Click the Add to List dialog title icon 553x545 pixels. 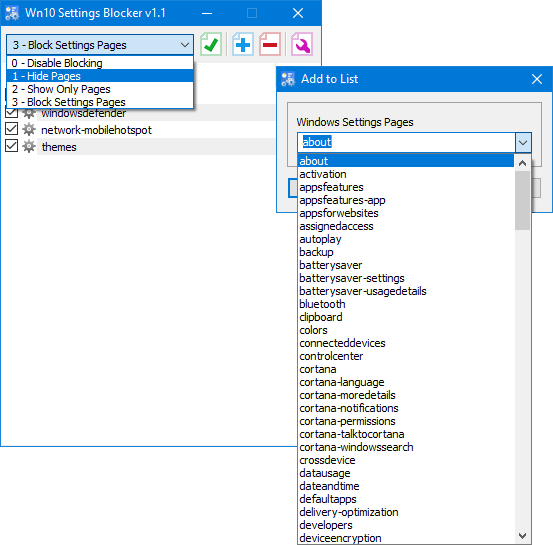pyautogui.click(x=288, y=79)
